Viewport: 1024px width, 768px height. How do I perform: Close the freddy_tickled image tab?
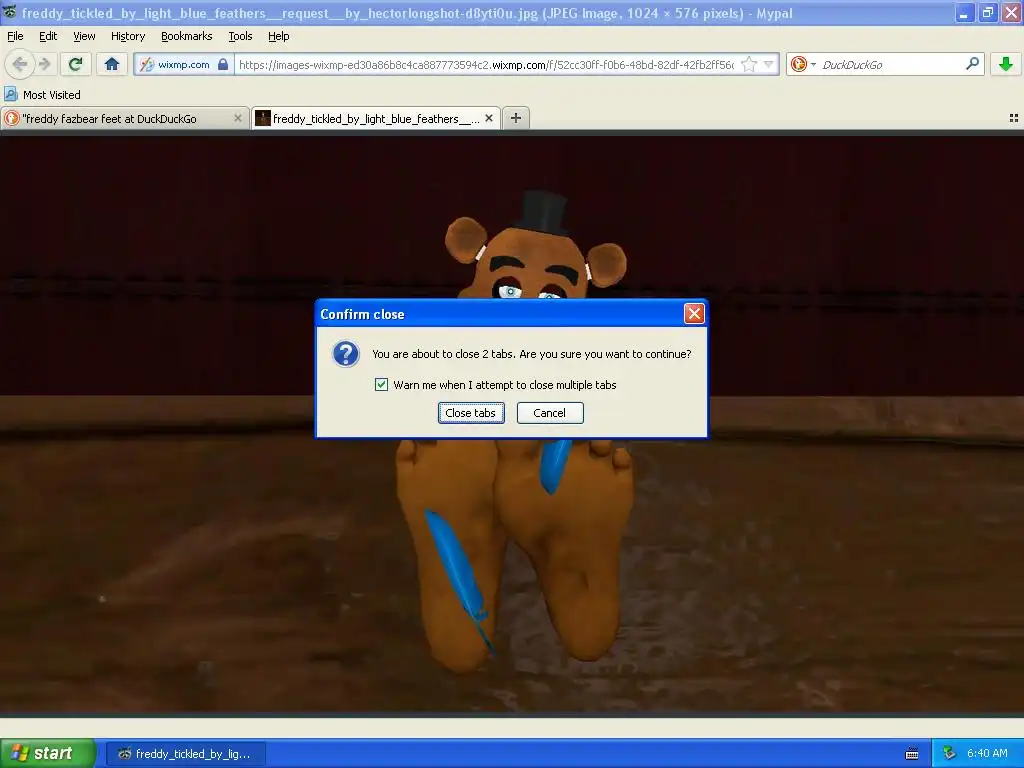click(488, 118)
